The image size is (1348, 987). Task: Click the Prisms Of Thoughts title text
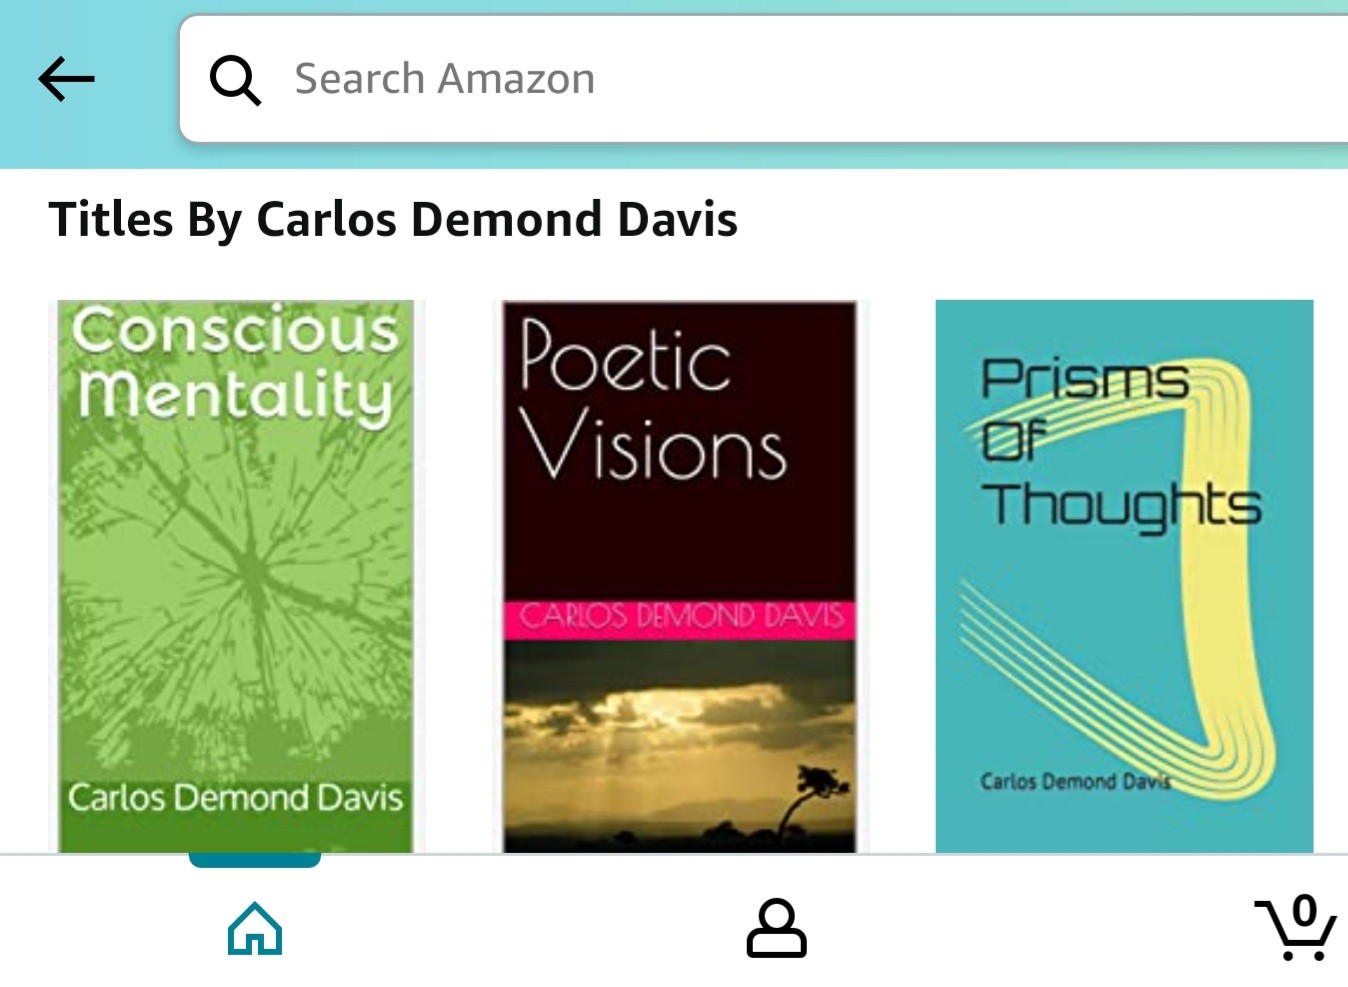tap(1120, 443)
